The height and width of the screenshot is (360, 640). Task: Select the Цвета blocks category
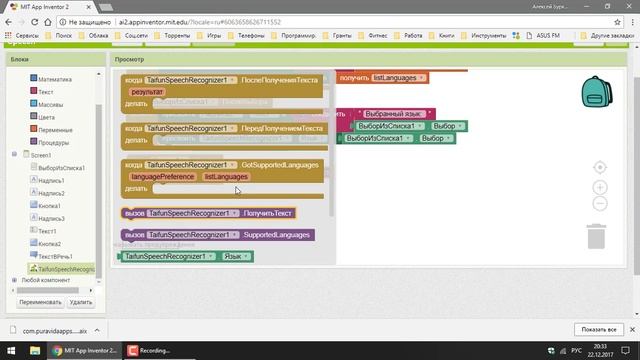click(46, 117)
